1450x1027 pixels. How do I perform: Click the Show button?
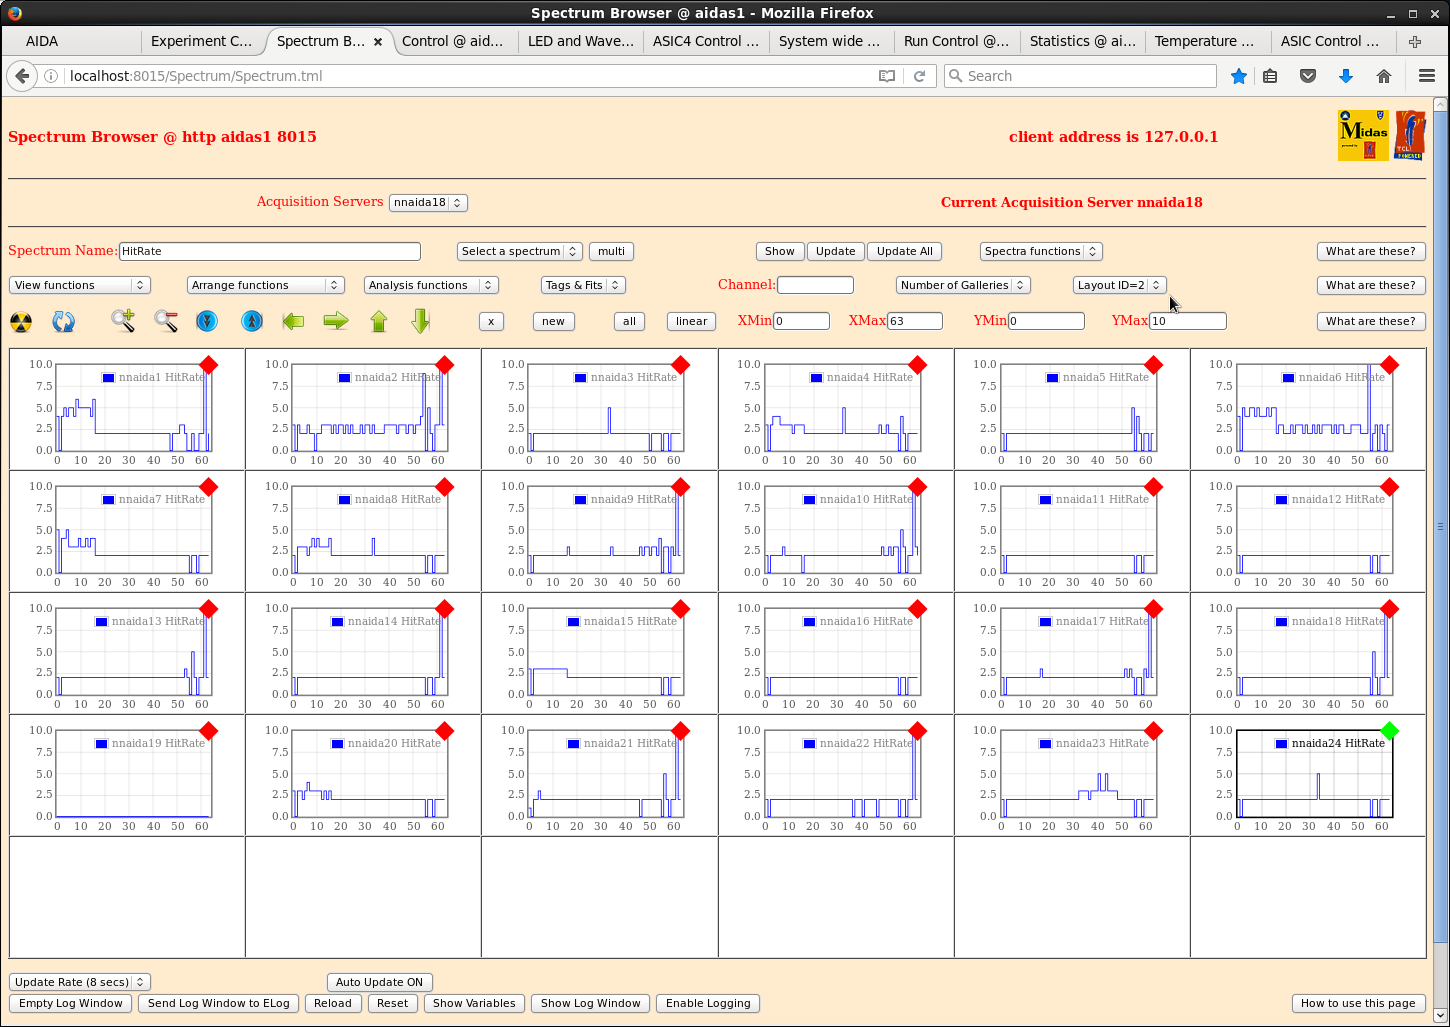(x=780, y=251)
